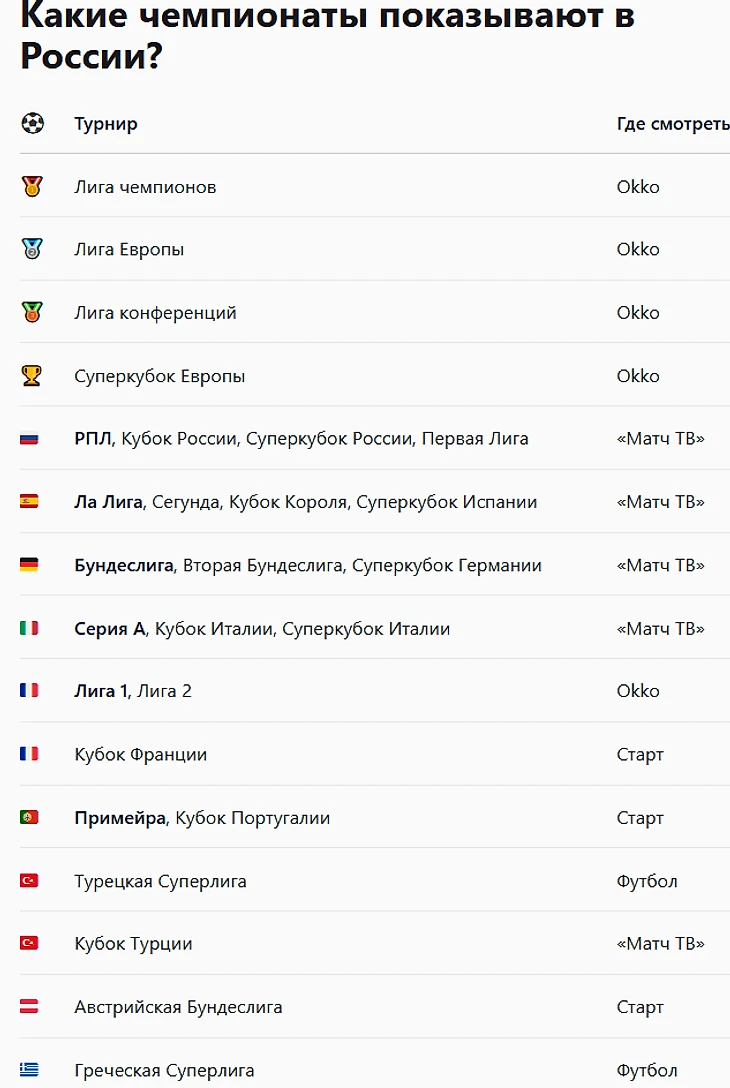Click the Italian flag icon next to Серия А
This screenshot has height=1088, width=730.
pyautogui.click(x=29, y=629)
